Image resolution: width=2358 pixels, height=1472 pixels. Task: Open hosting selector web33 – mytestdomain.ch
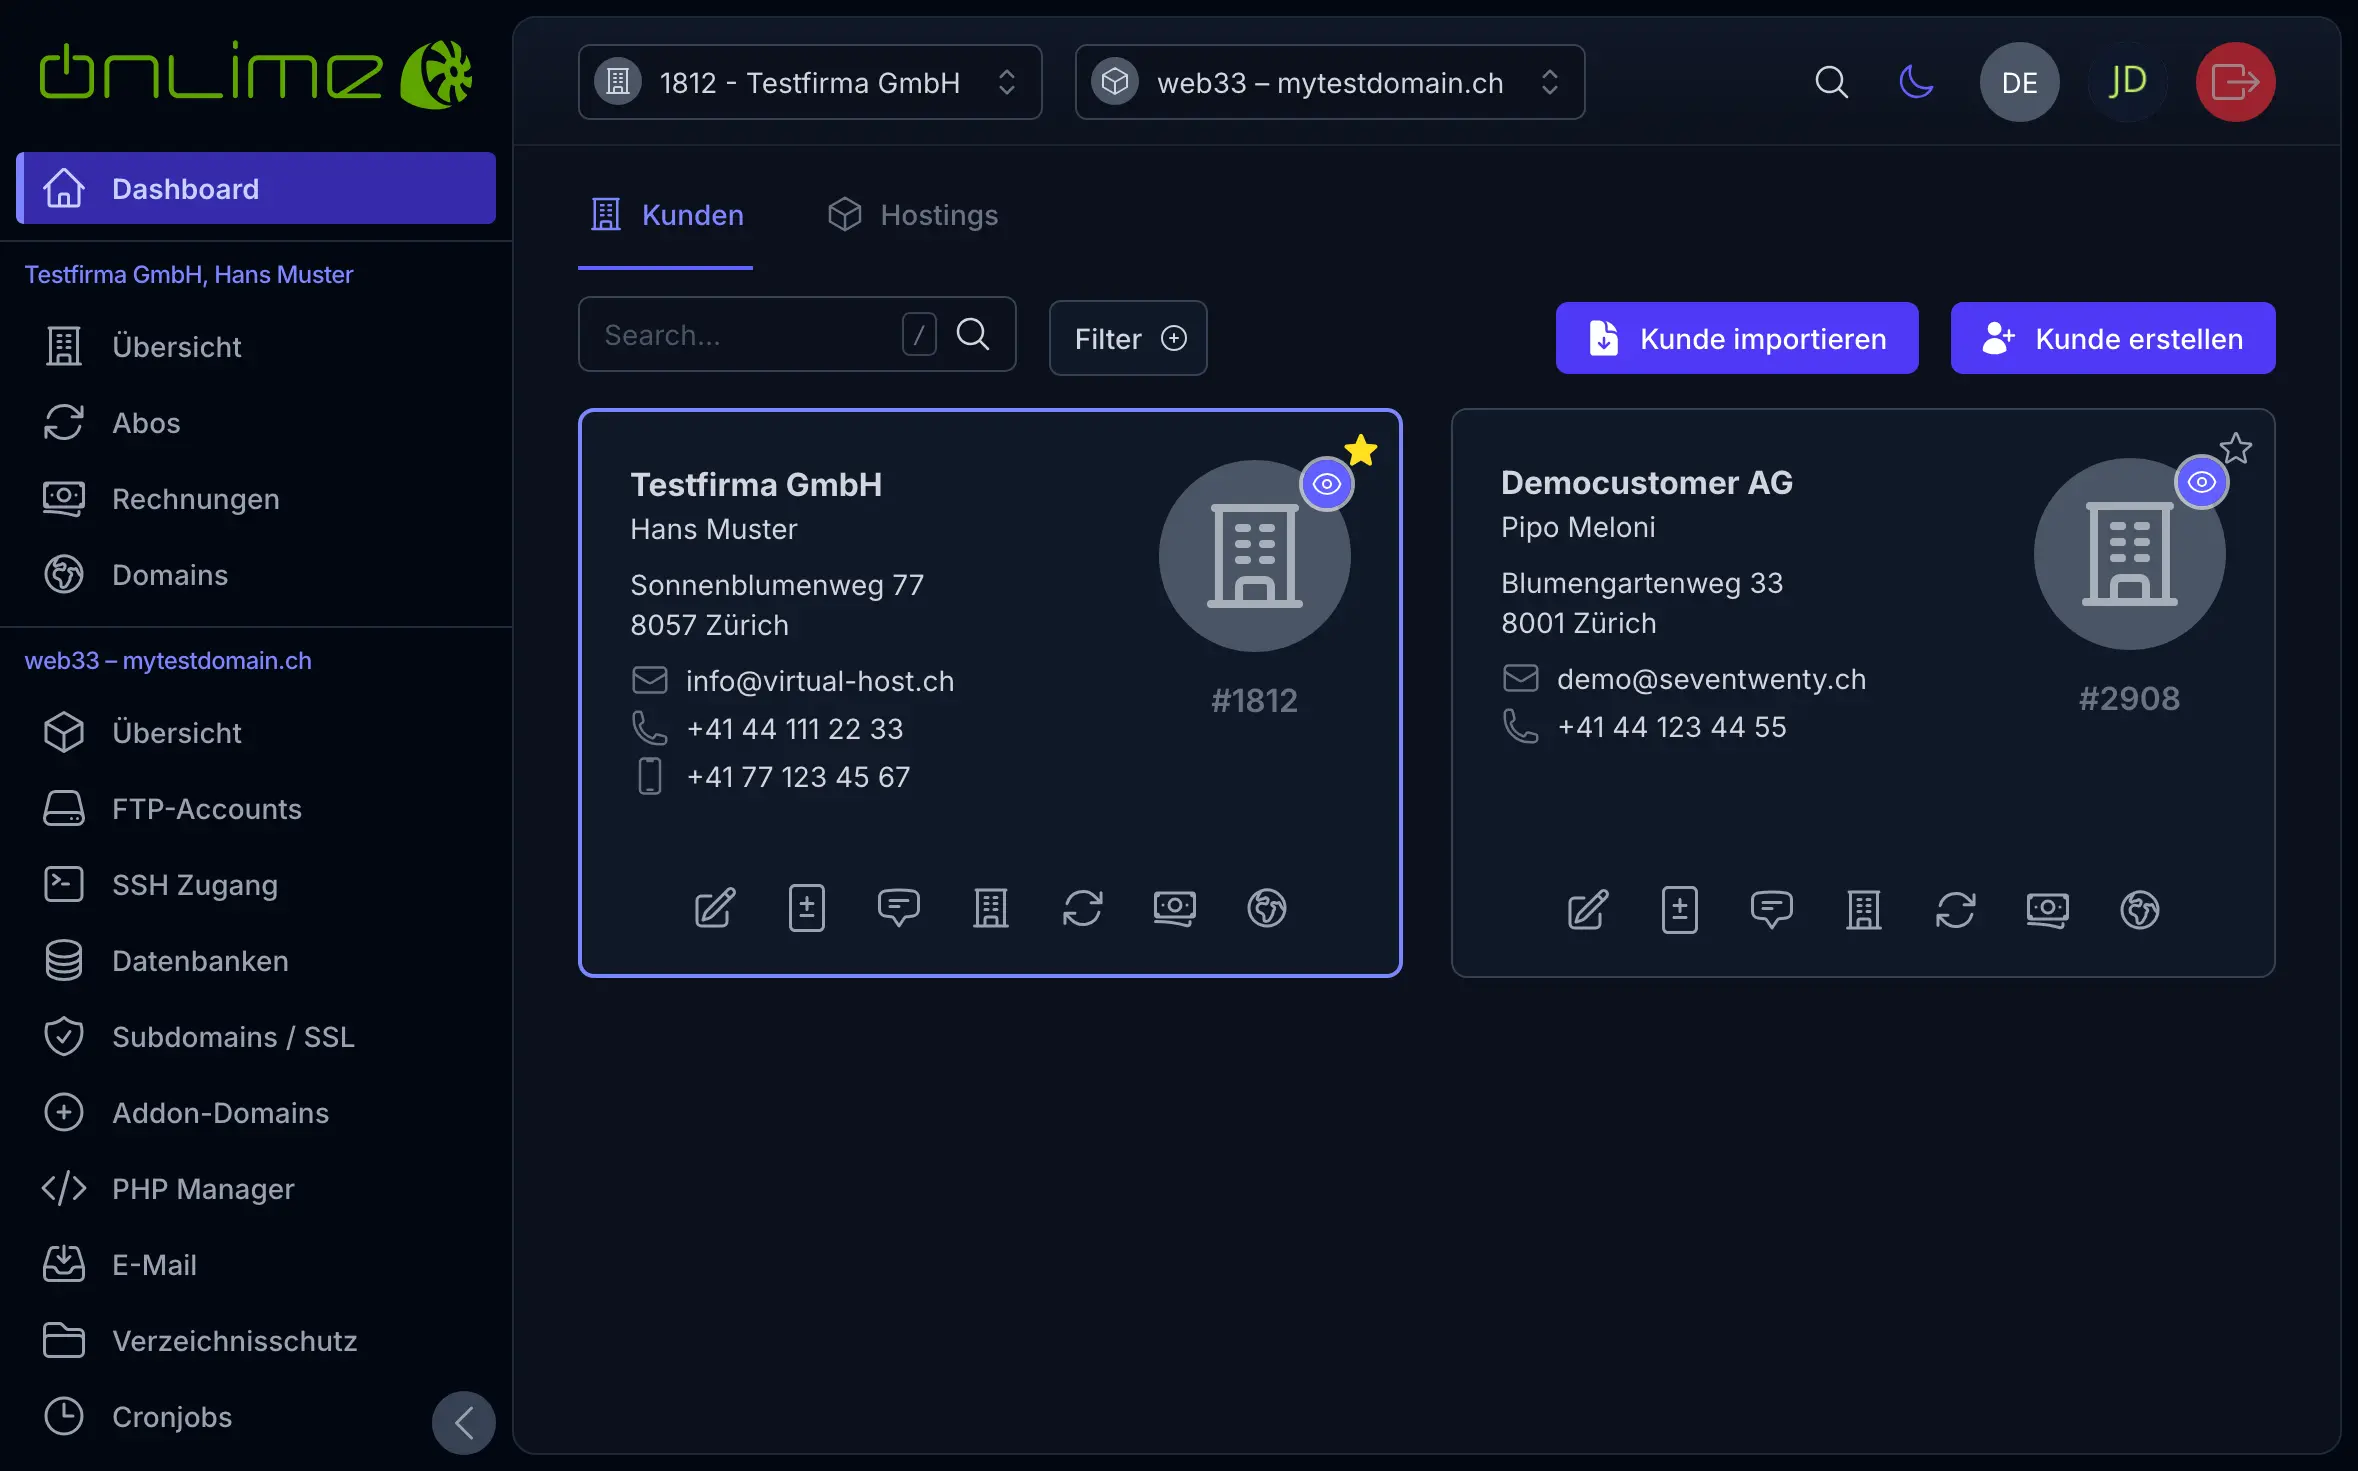pos(1328,82)
